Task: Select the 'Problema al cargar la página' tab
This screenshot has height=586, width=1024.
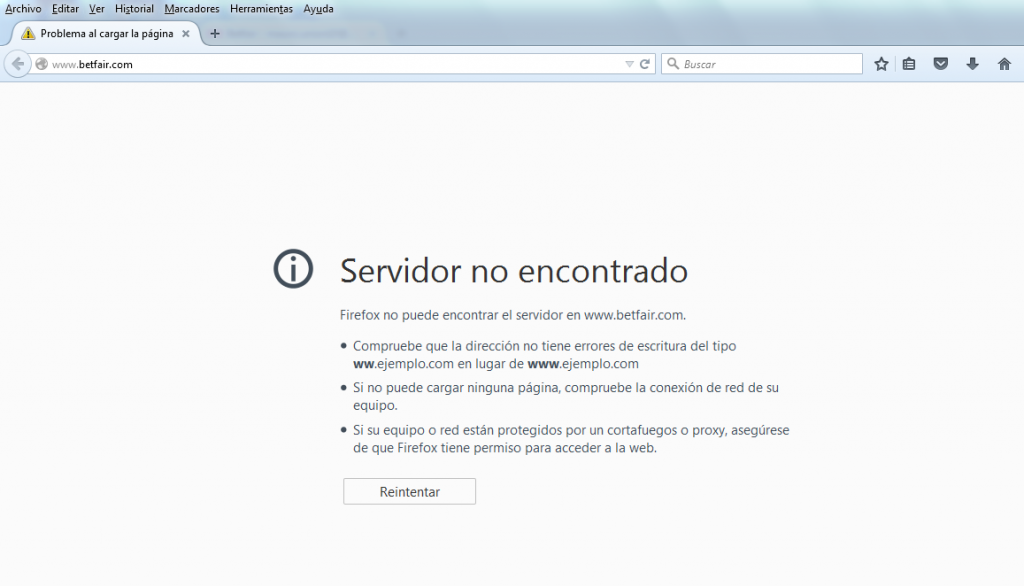Action: tap(106, 33)
